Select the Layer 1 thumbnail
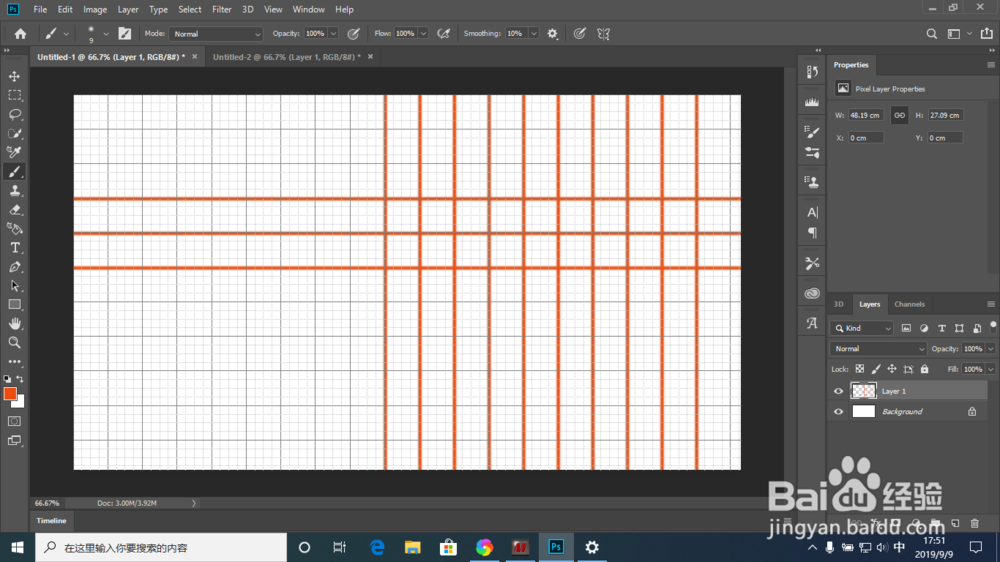Viewport: 1000px width, 562px height. coord(864,391)
